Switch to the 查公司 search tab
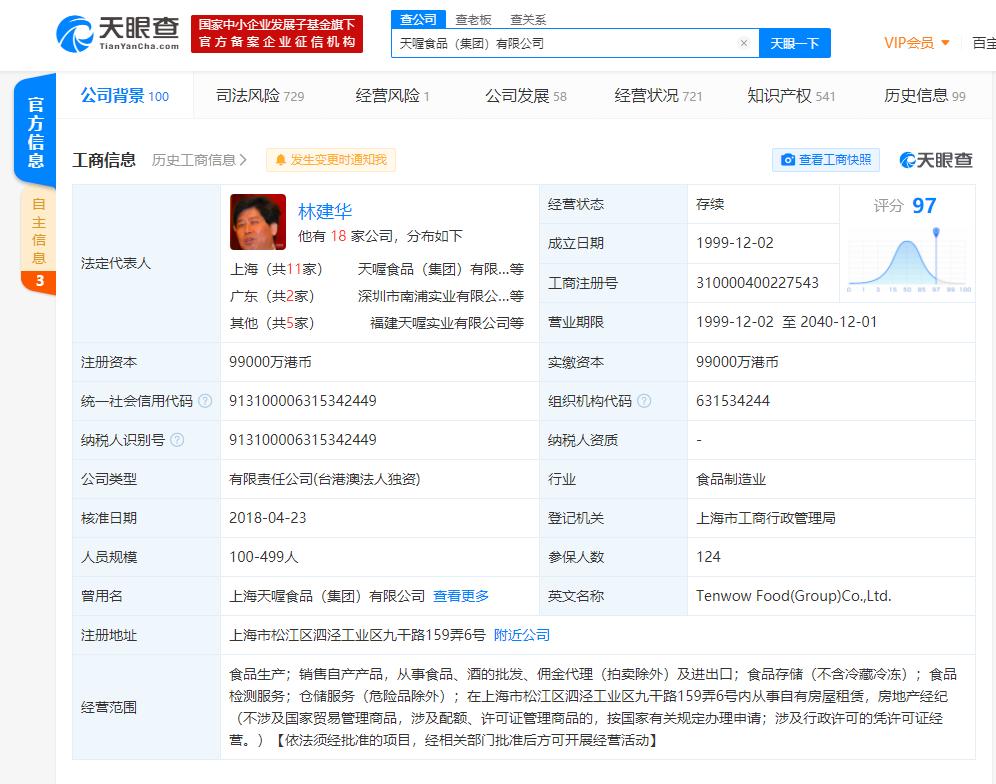Image resolution: width=996 pixels, height=784 pixels. pos(418,20)
